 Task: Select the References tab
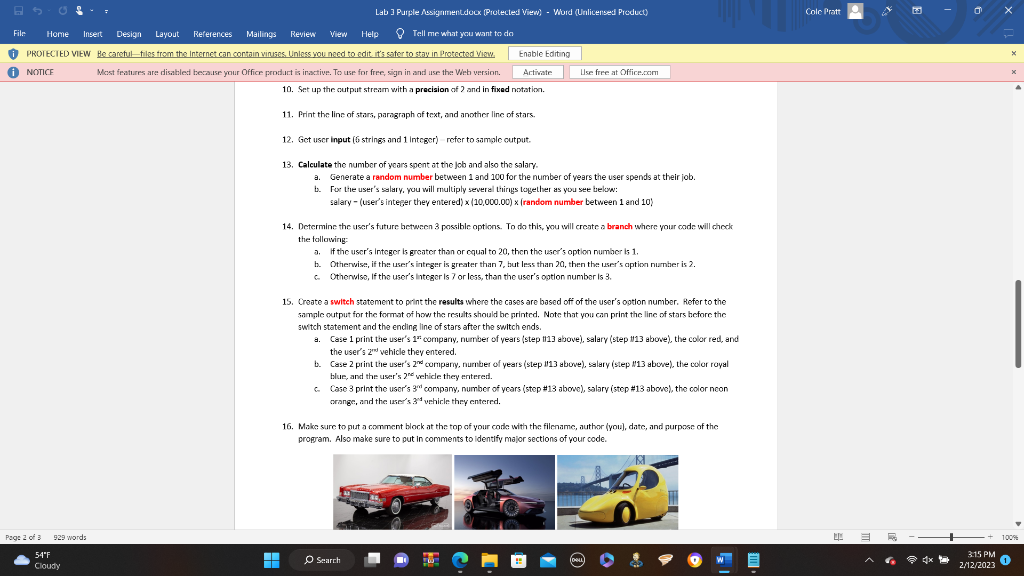[x=212, y=33]
